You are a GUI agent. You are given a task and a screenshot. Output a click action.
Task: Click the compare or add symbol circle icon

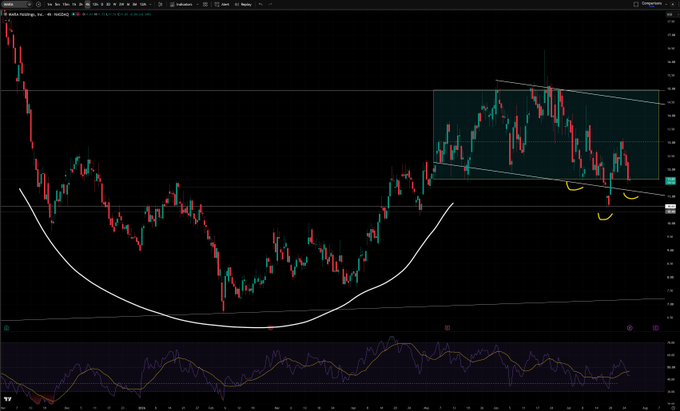(x=39, y=4)
